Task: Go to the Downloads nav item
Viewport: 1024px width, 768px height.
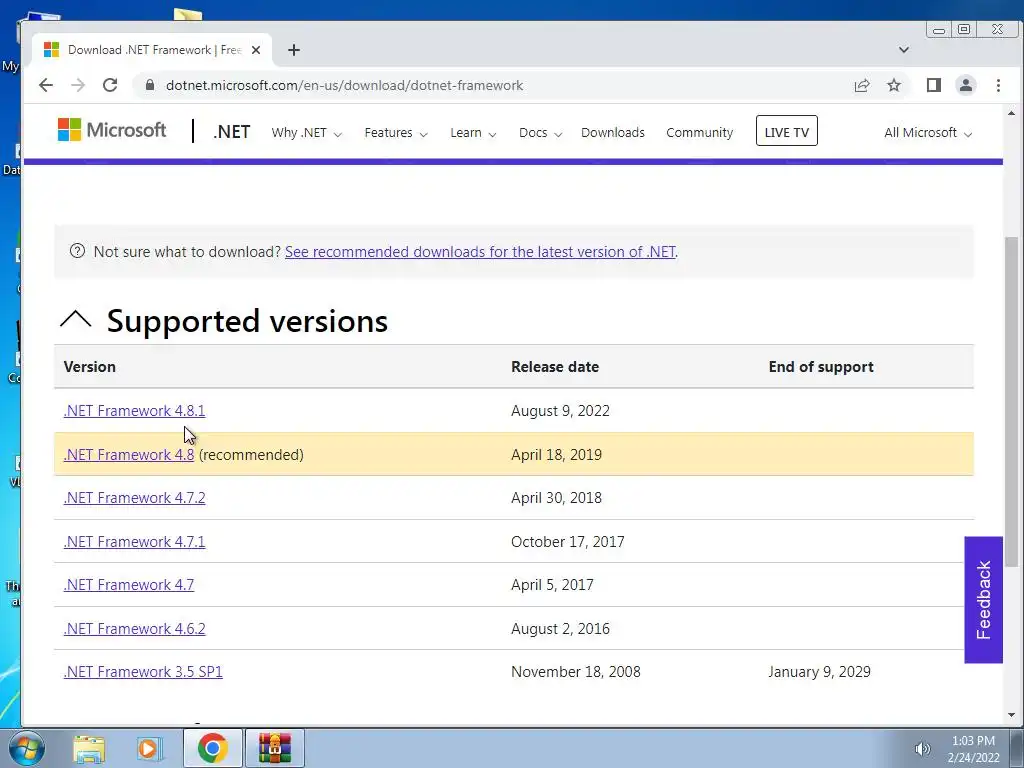Action: coord(613,133)
